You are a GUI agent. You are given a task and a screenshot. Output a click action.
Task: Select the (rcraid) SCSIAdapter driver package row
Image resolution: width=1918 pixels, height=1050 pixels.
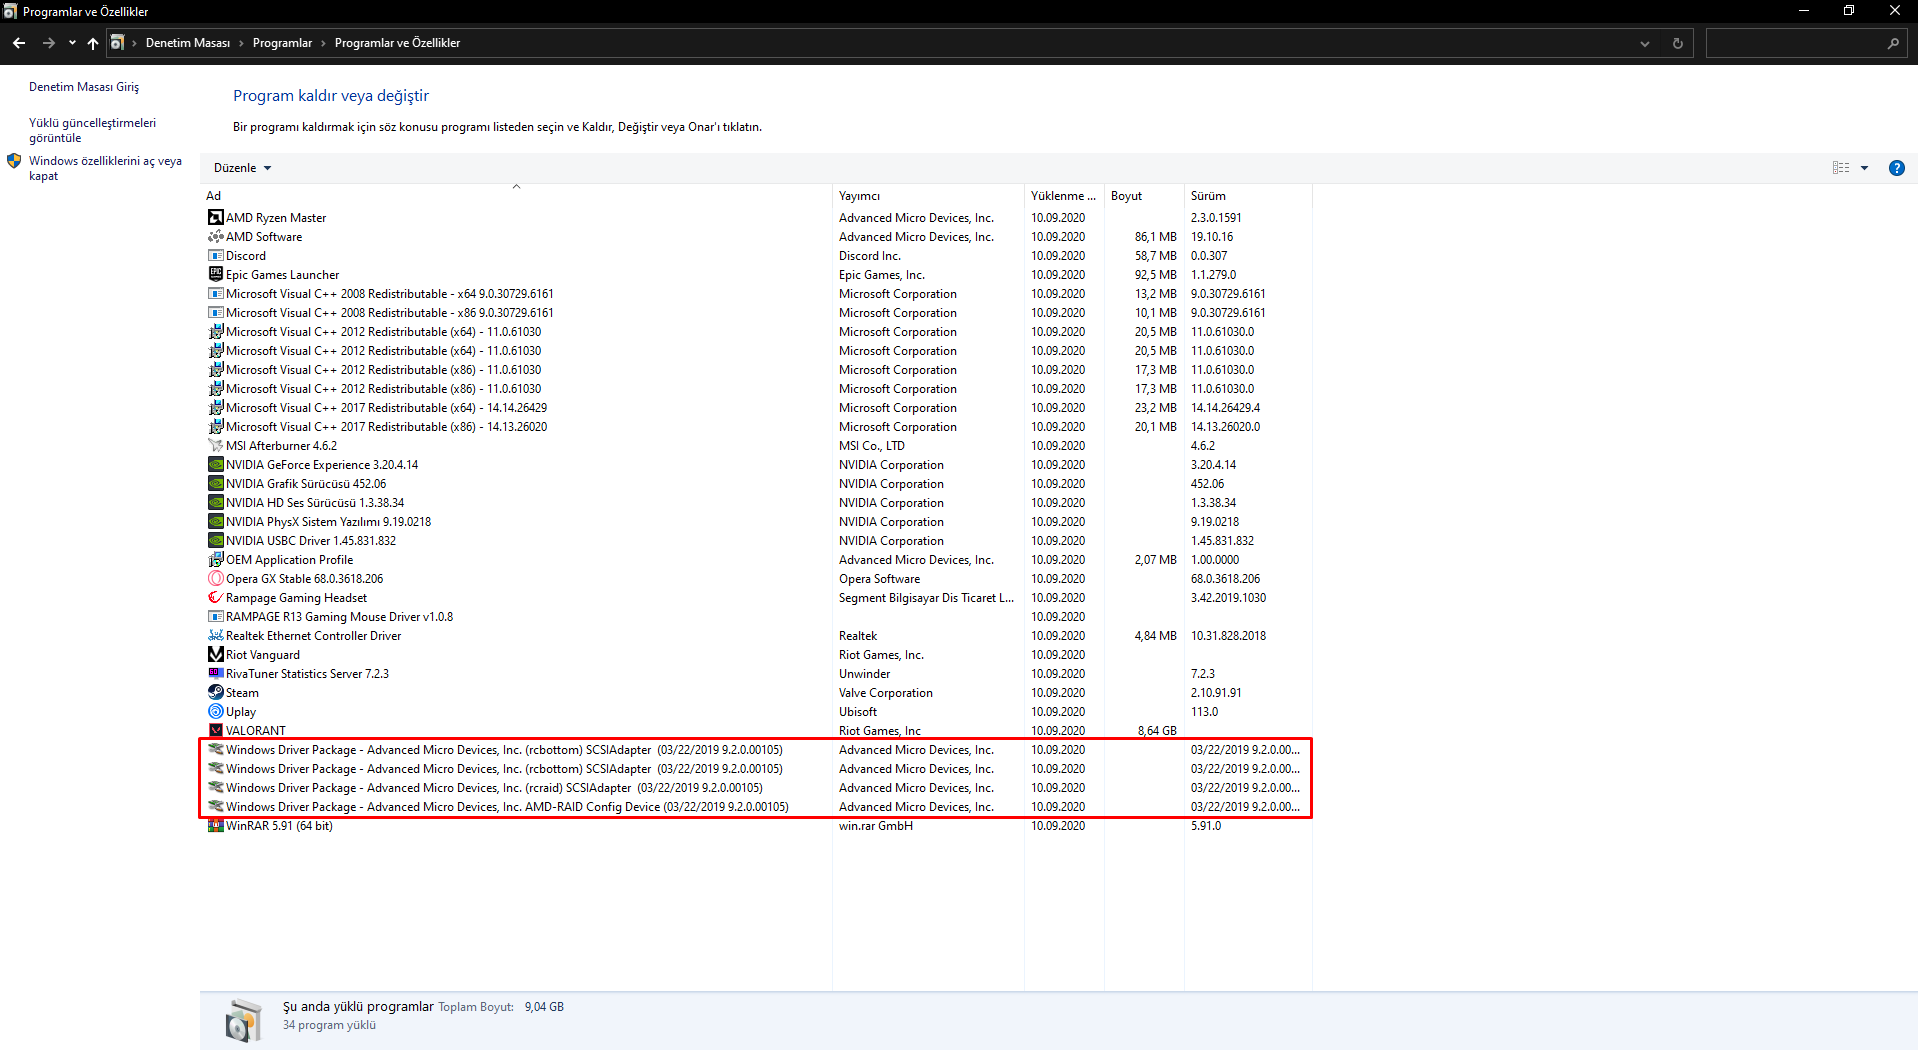756,787
